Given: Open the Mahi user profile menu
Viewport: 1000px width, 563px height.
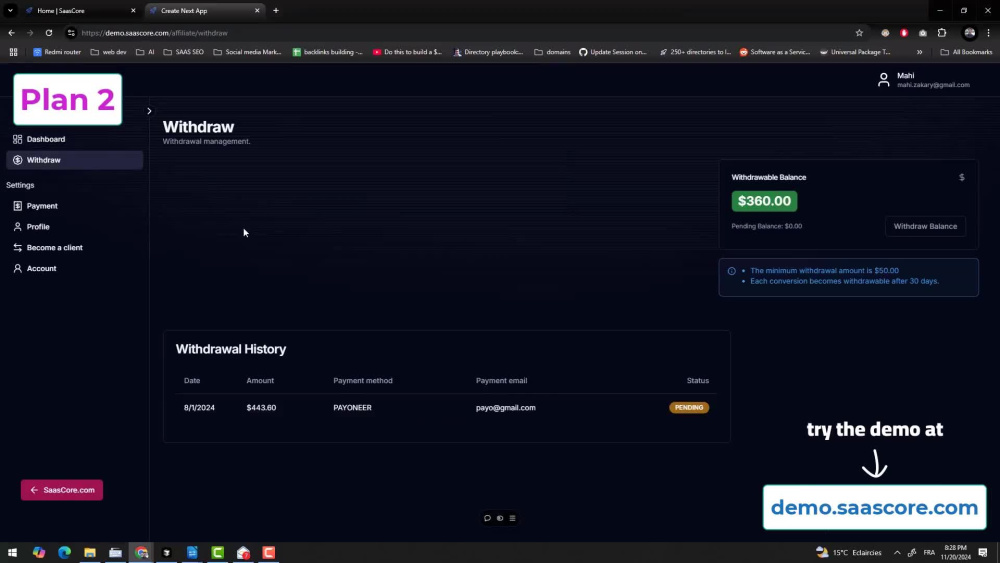Looking at the screenshot, I should [923, 80].
